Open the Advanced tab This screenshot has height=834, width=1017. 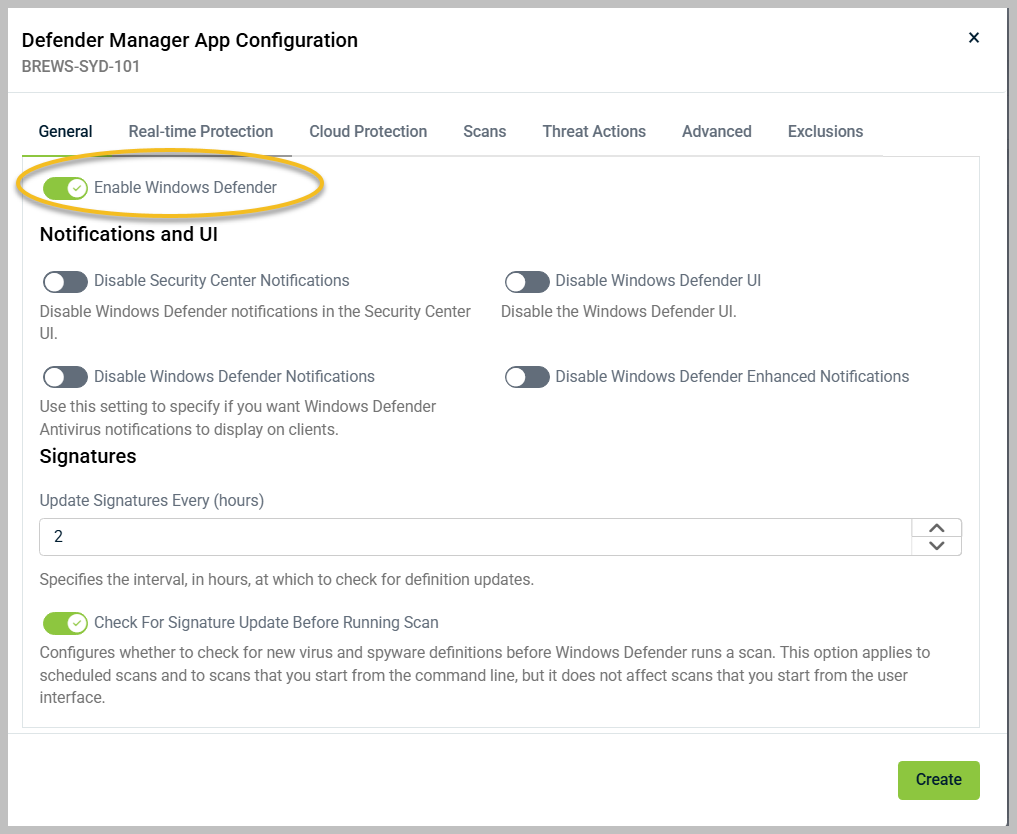click(716, 131)
